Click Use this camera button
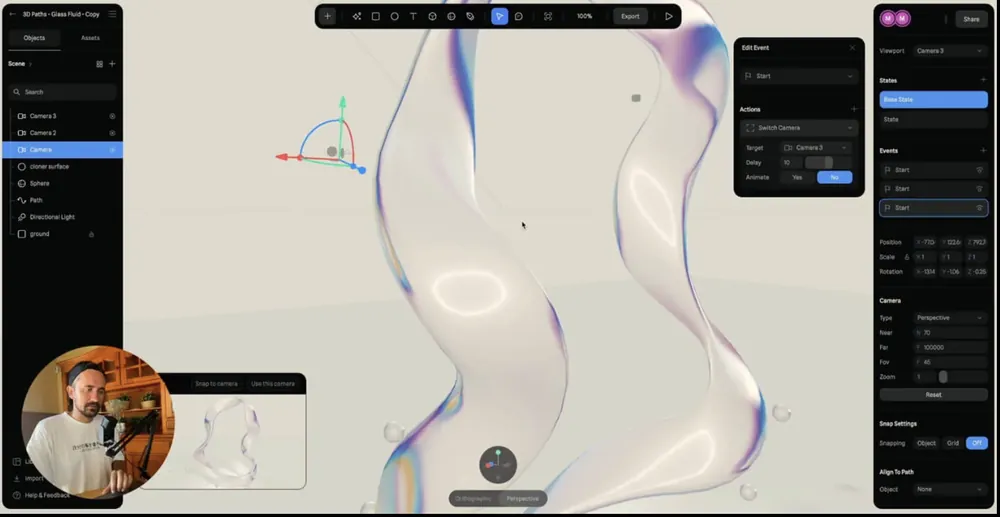This screenshot has width=1000, height=517. [x=273, y=384]
